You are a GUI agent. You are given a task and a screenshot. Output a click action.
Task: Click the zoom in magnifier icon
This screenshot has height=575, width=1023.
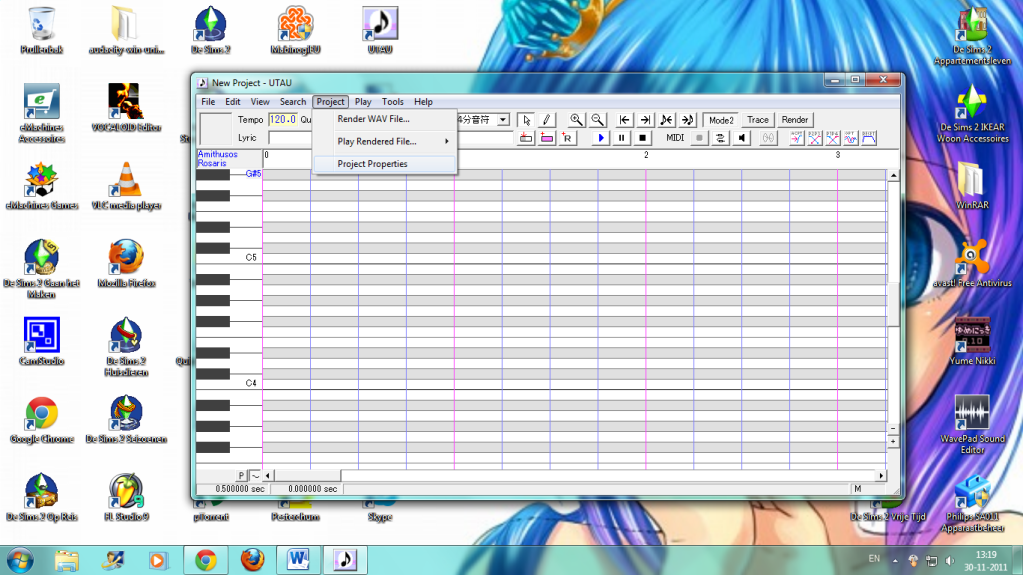[x=577, y=120]
